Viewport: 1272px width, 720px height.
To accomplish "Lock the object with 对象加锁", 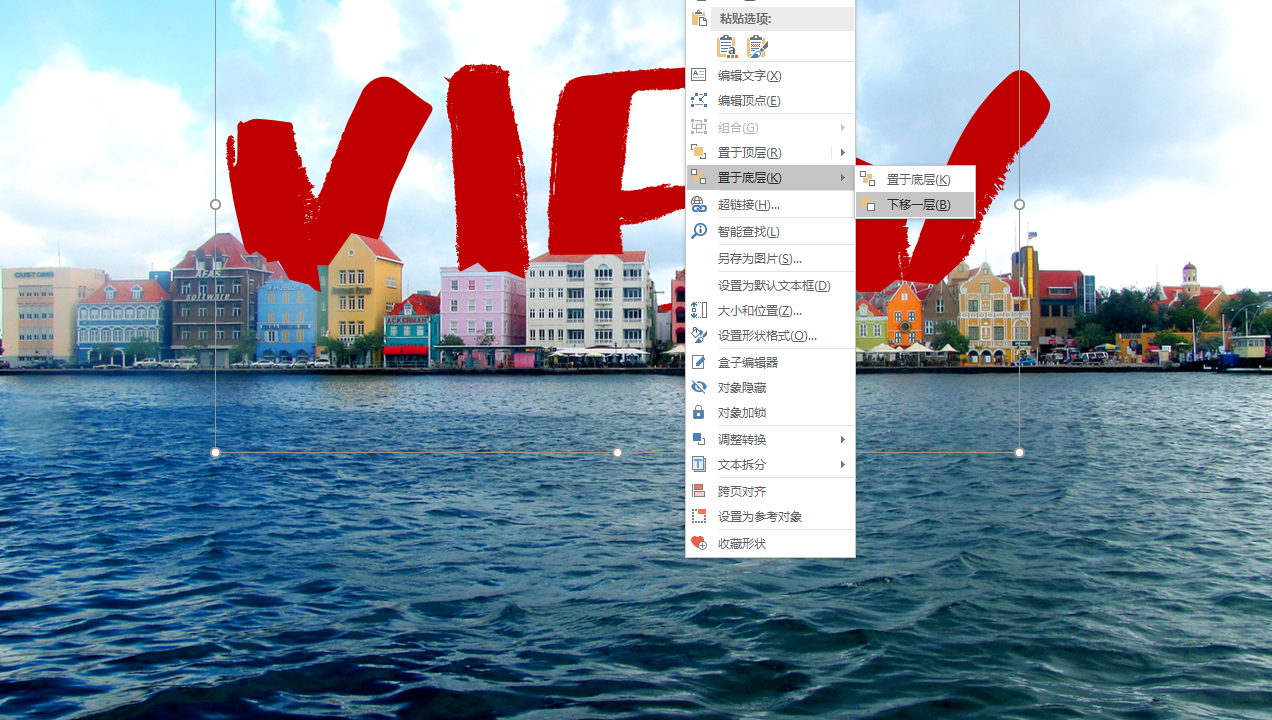I will [699, 412].
